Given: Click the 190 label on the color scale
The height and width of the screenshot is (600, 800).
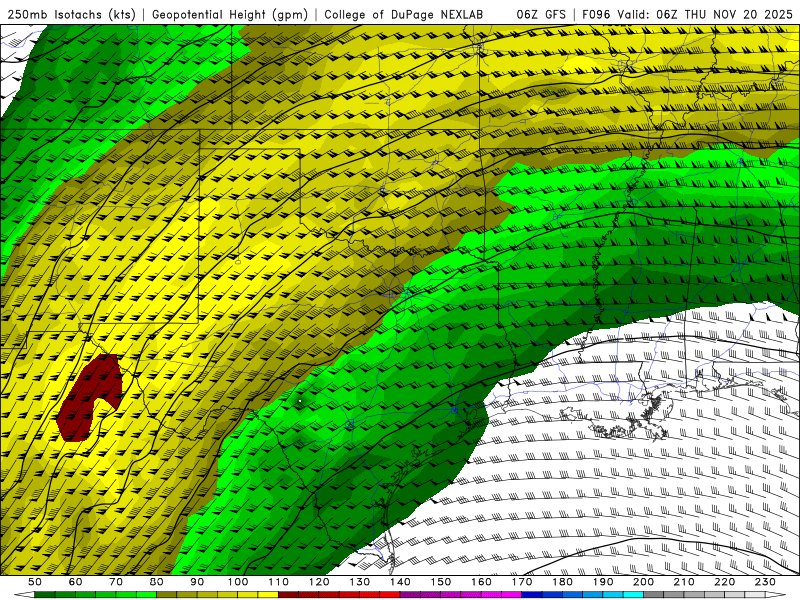Looking at the screenshot, I should point(603,582).
